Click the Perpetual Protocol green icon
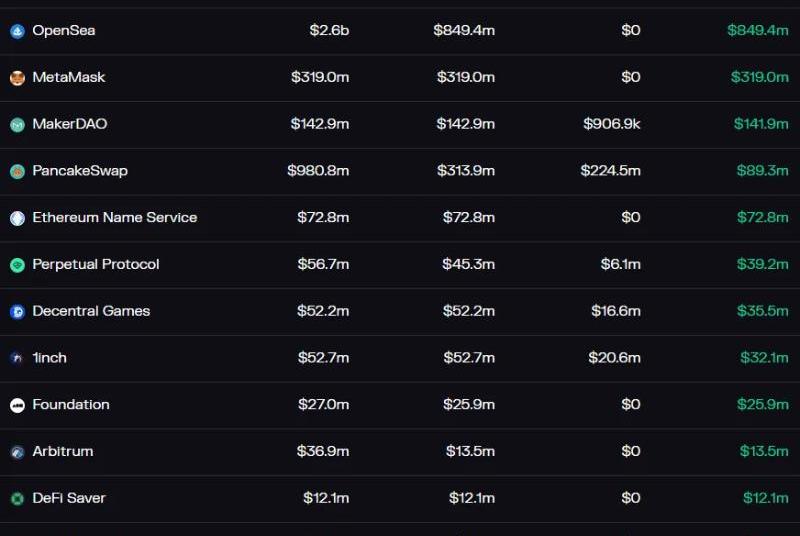 [x=17, y=265]
